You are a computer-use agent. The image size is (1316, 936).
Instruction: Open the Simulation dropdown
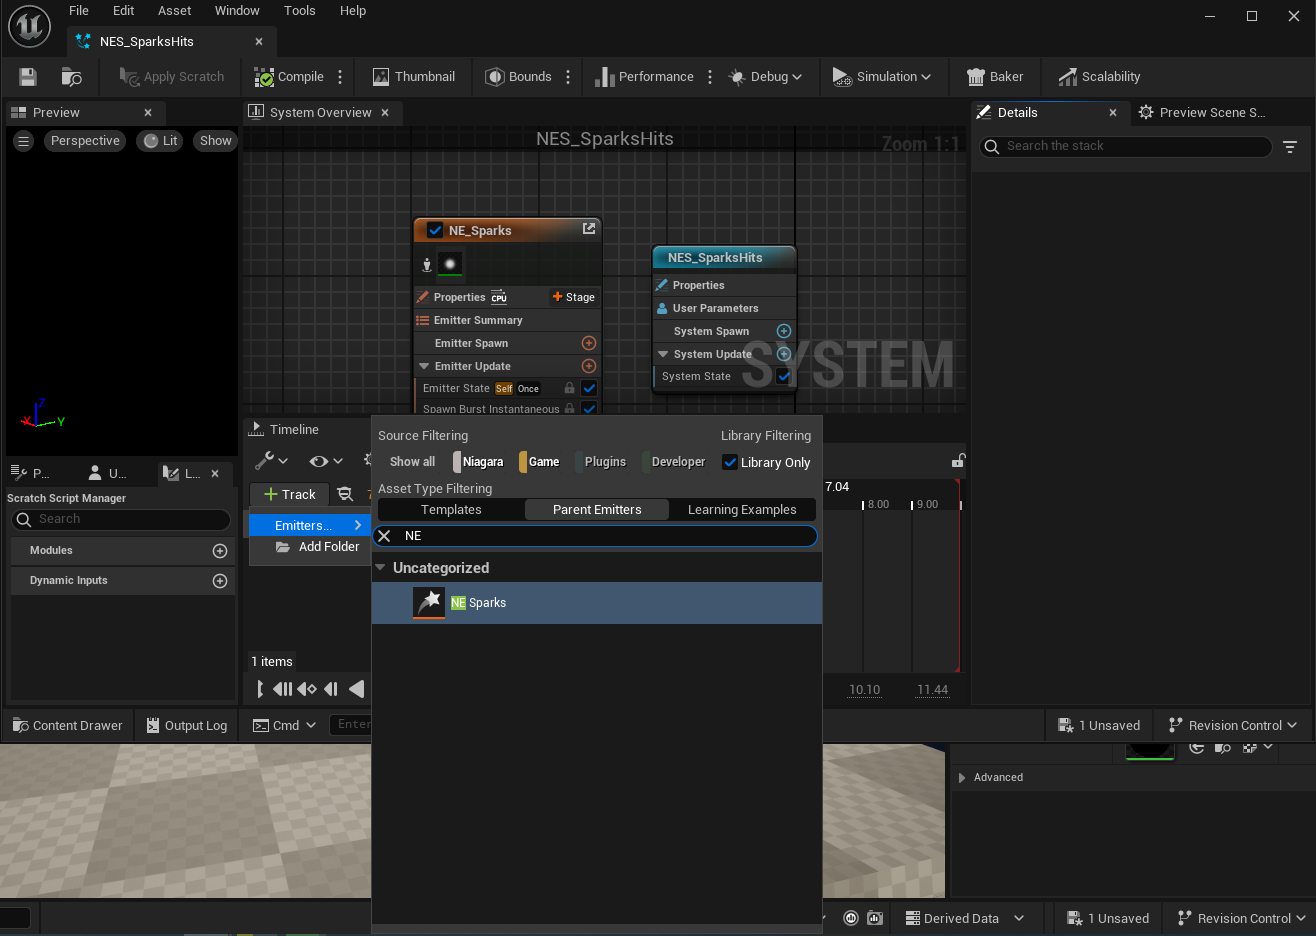pos(882,77)
